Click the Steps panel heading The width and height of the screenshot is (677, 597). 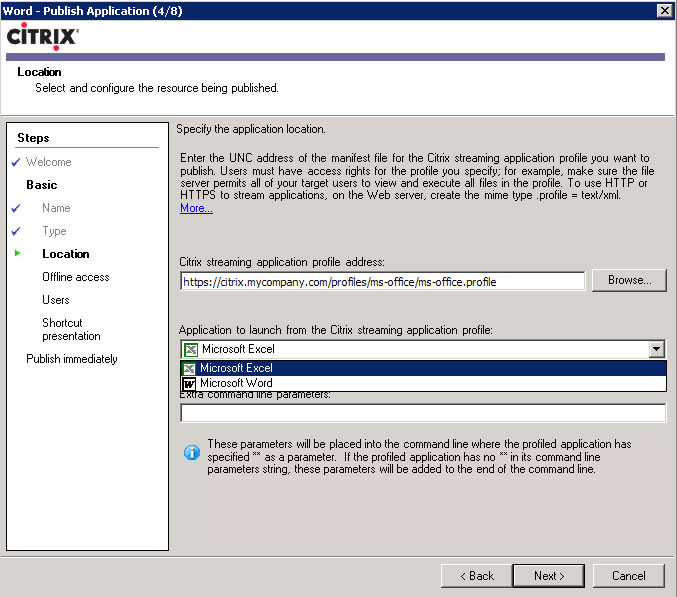pos(33,138)
